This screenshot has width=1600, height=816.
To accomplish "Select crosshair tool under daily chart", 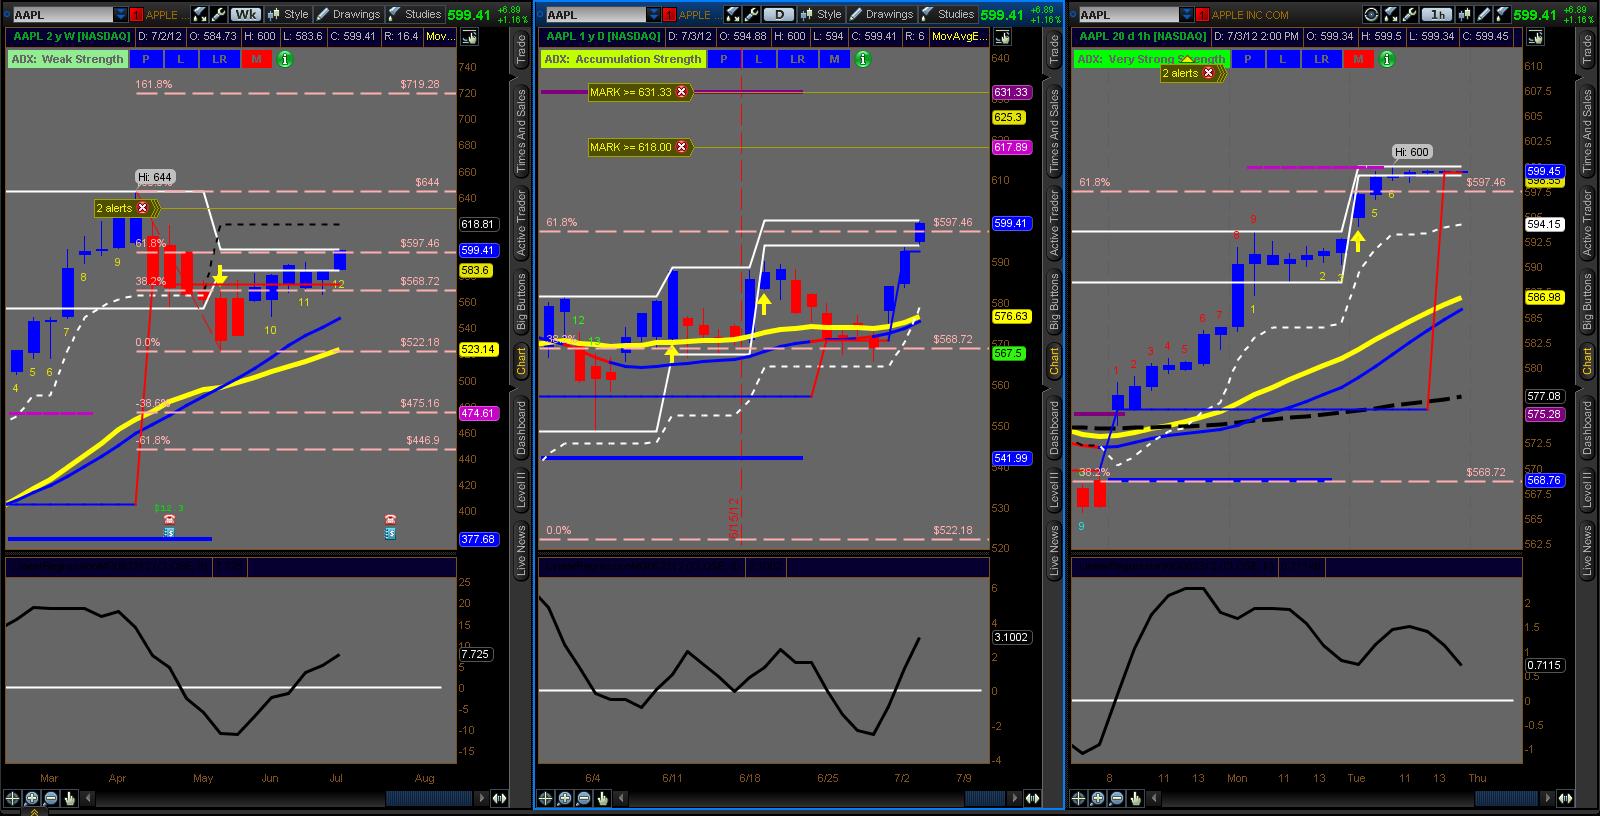I will click(546, 798).
